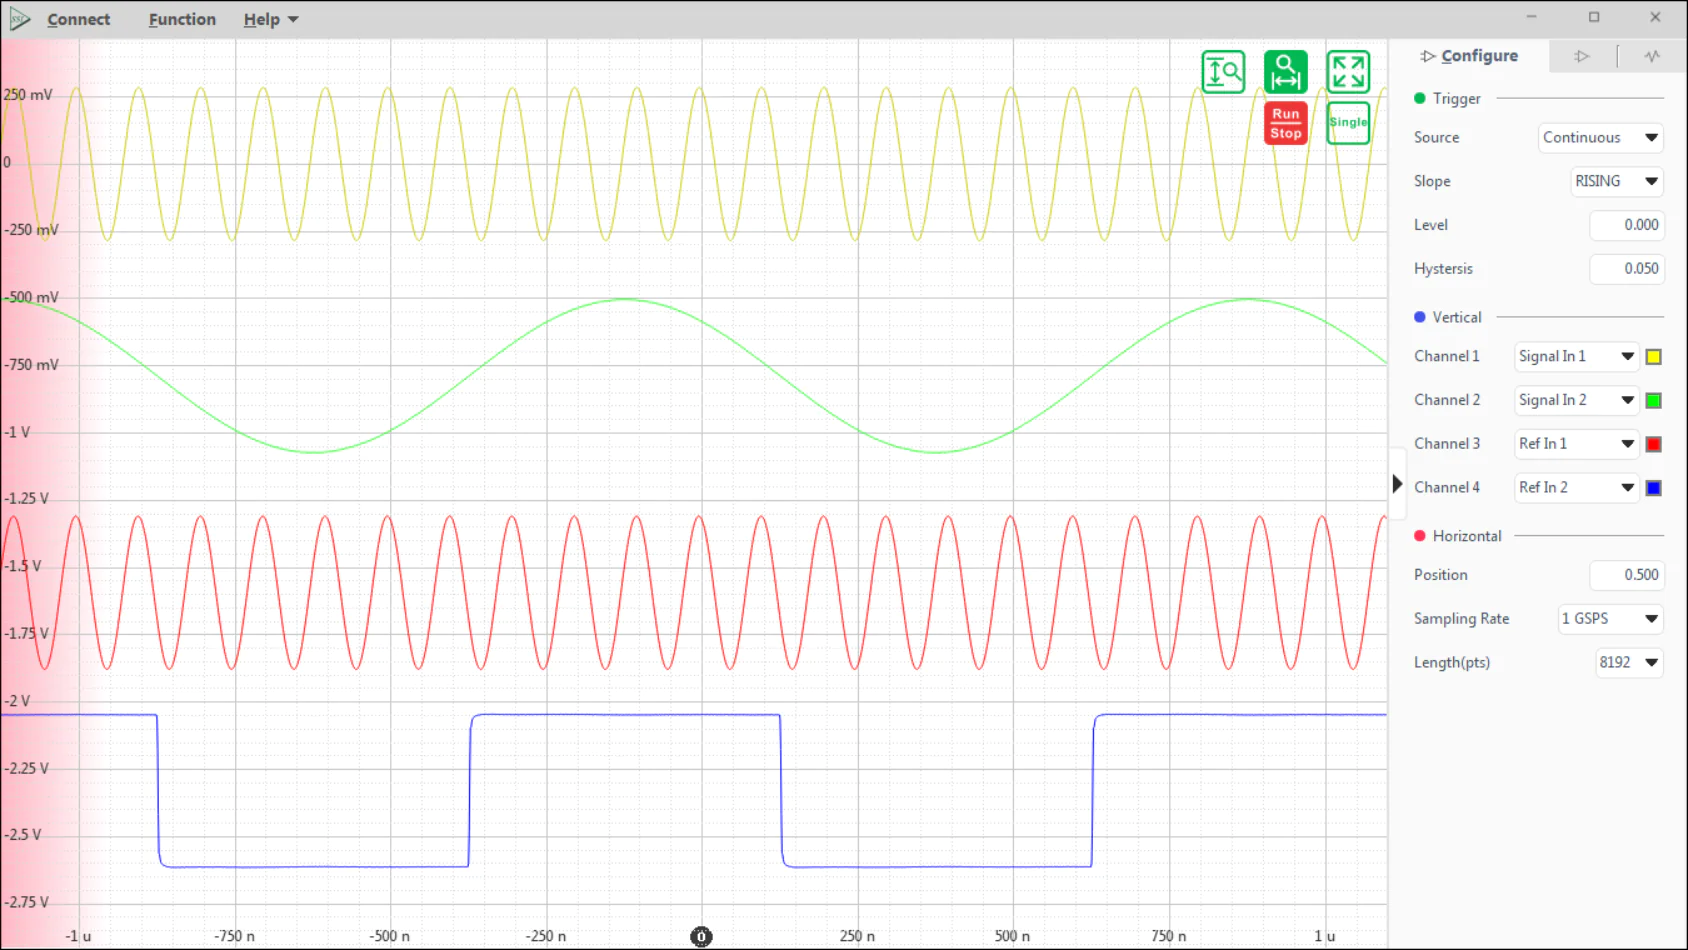Open the waveform icon tab
1688x950 pixels.
(1651, 57)
